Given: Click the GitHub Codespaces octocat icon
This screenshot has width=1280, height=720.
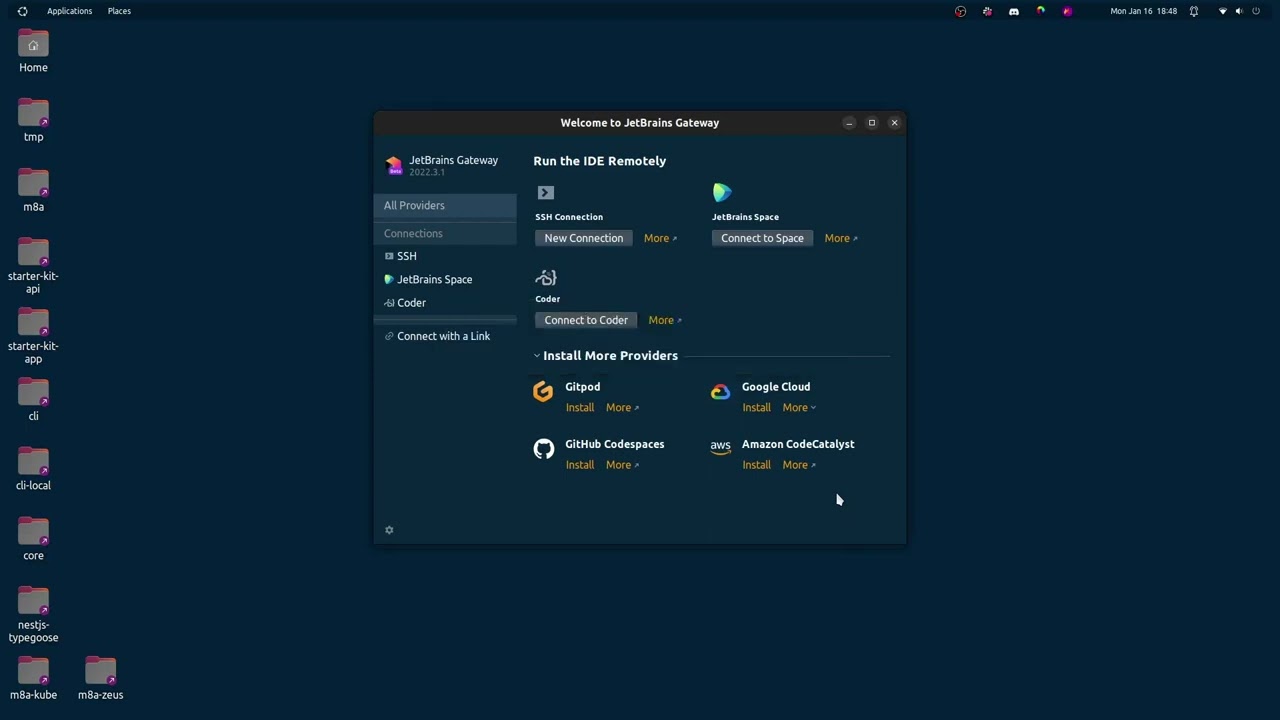Looking at the screenshot, I should coord(544,449).
